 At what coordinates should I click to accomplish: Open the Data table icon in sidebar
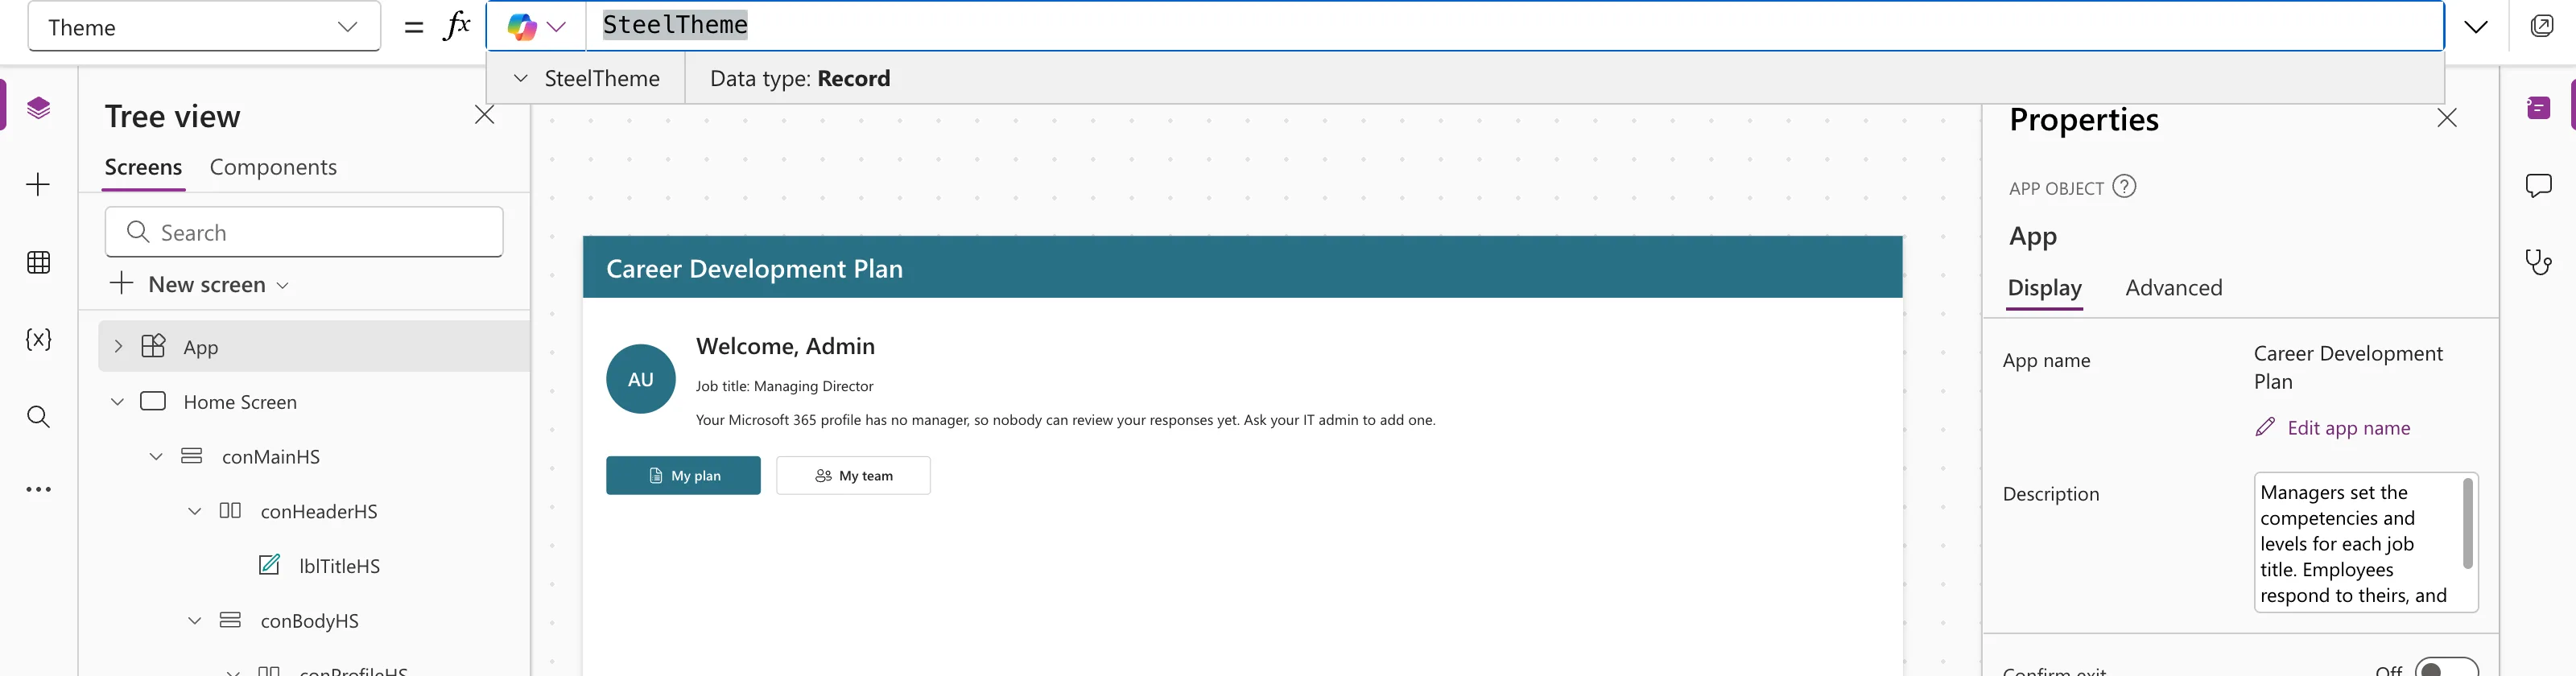click(x=38, y=262)
